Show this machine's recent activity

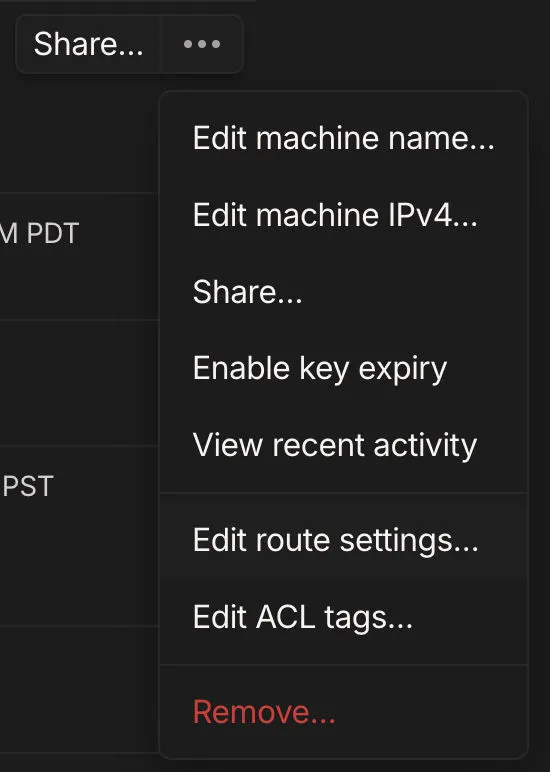pos(344,446)
